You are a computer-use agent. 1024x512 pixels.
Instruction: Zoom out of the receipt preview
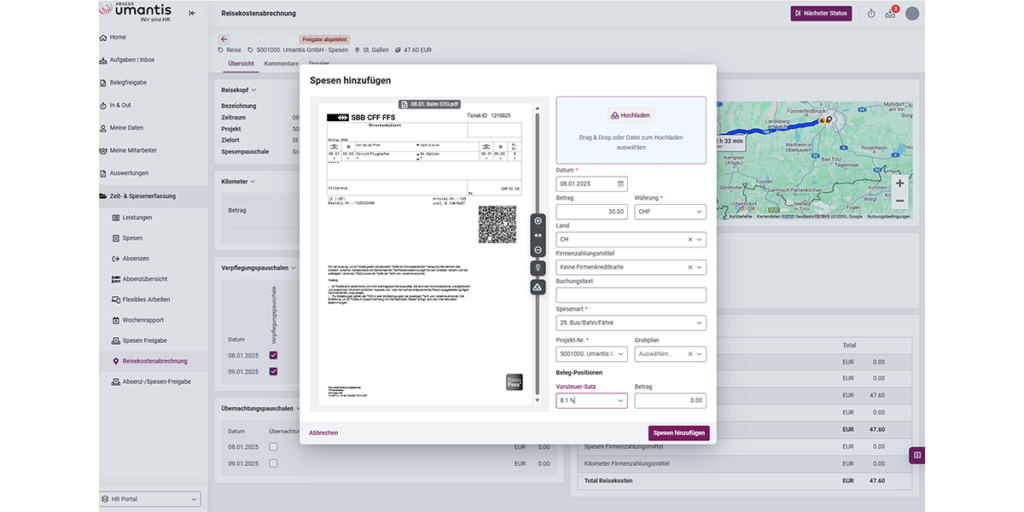coord(538,250)
